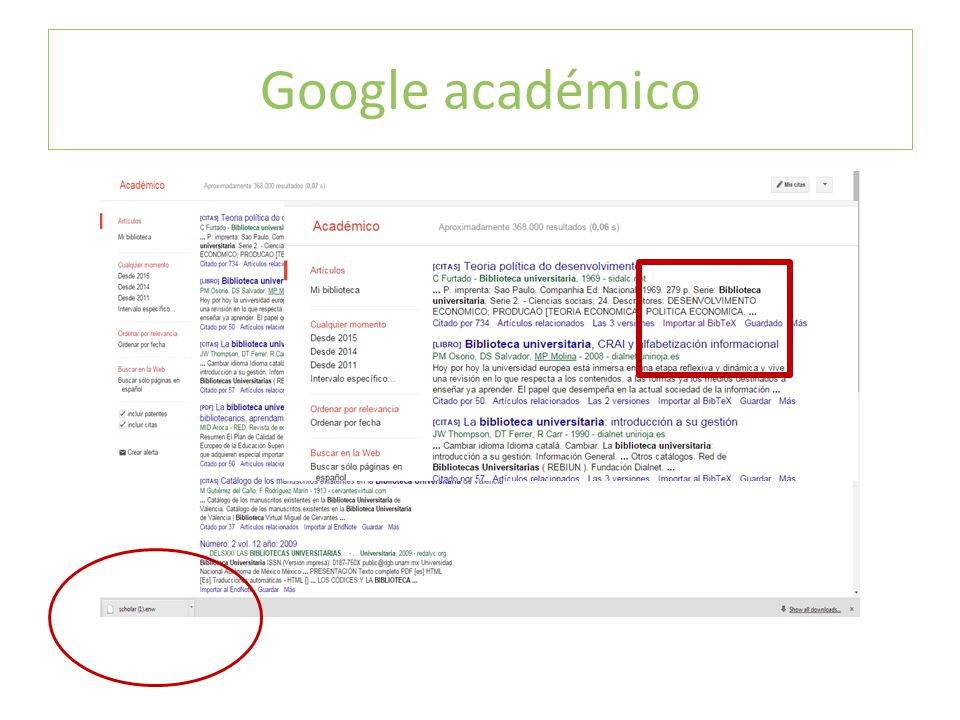Click Más on the CRAI y alfabetización result
Image resolution: width=960 pixels, height=720 pixels.
click(x=787, y=401)
